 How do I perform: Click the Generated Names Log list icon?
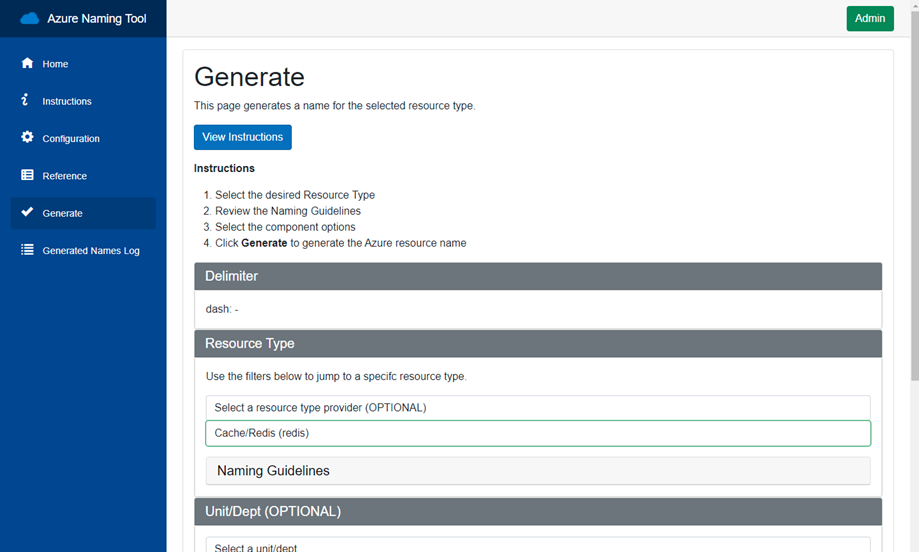click(x=27, y=250)
